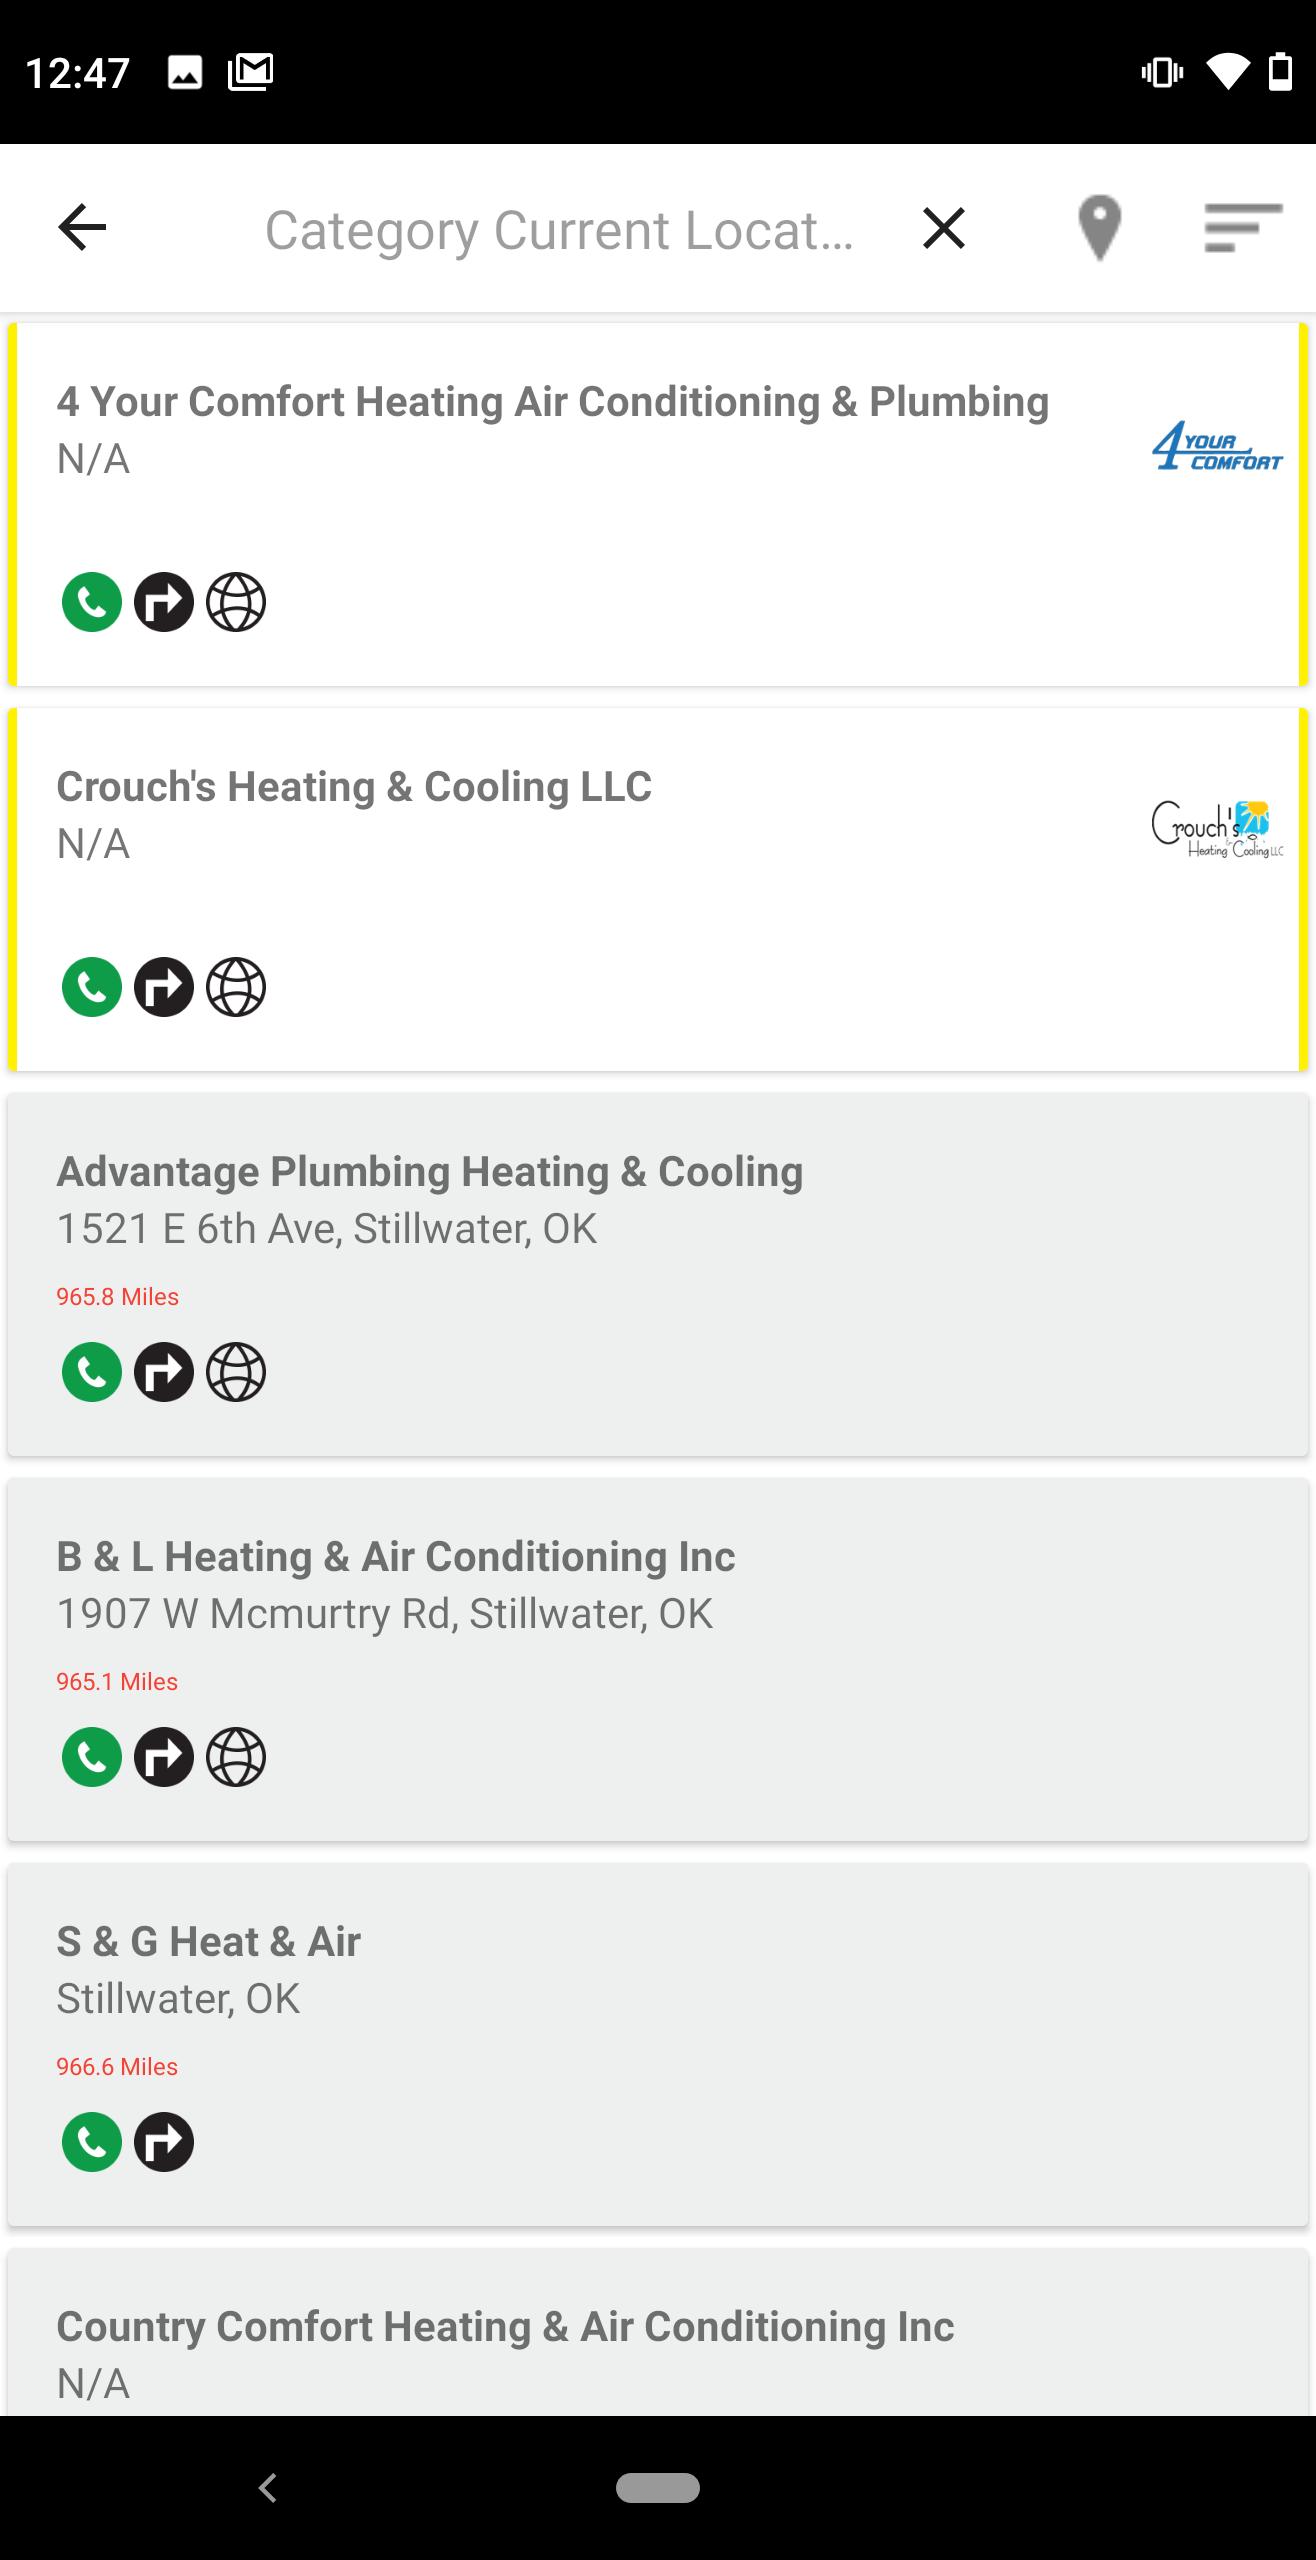
Task: Open 4 Your Comfort website globe icon
Action: [236, 602]
